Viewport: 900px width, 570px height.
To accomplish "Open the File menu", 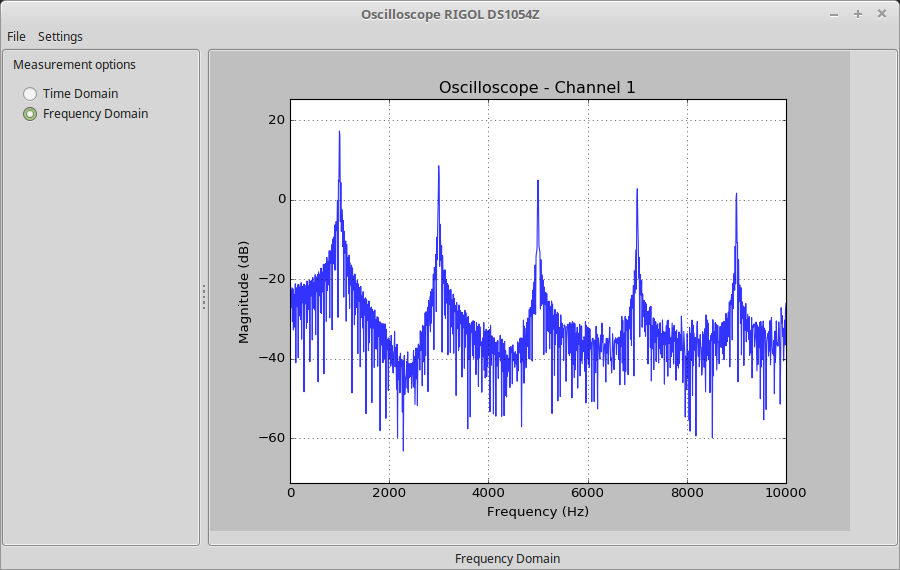I will [x=16, y=37].
